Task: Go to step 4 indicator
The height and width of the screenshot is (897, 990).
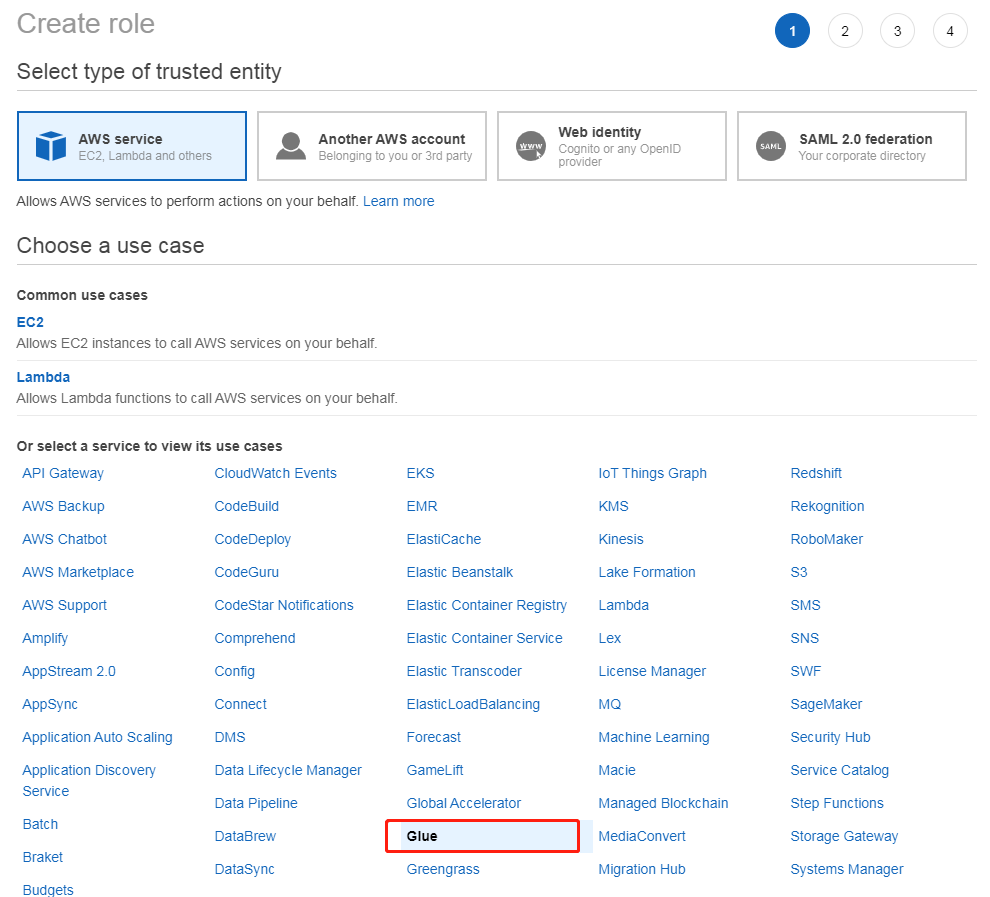Action: click(x=950, y=30)
